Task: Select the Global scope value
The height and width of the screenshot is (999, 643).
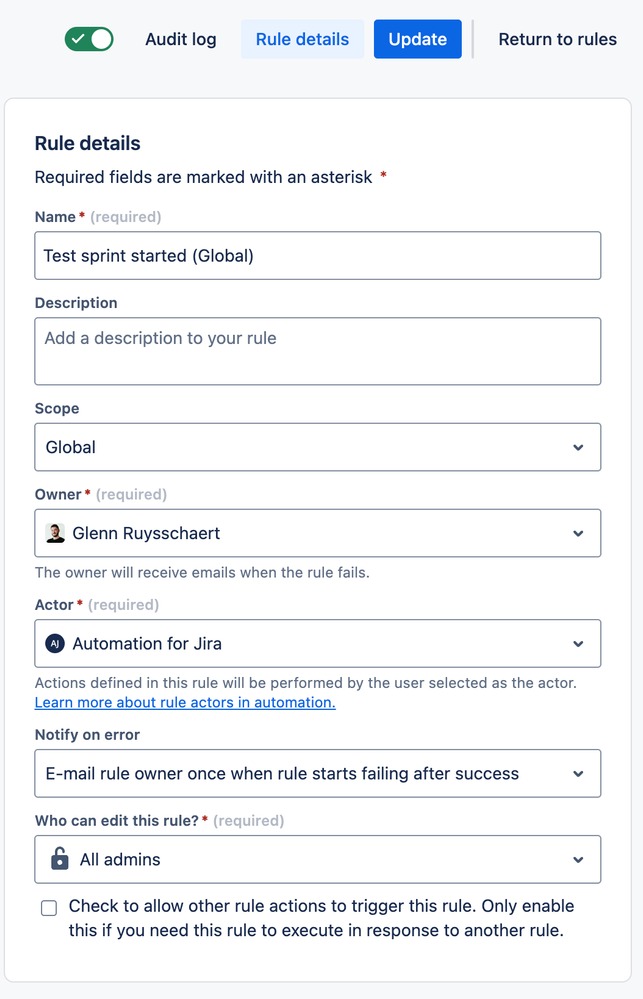Action: (72, 447)
